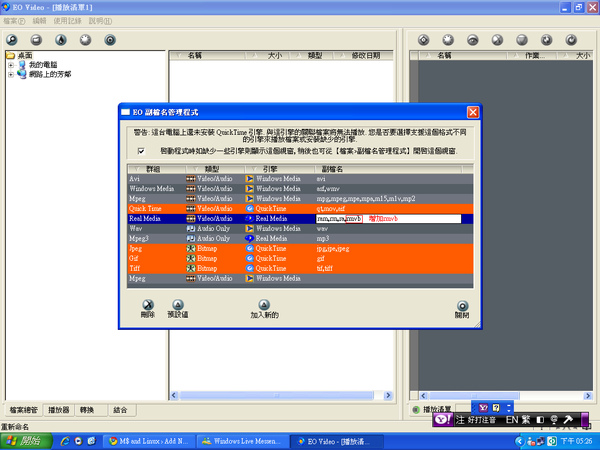Switch to the 檔案總管 tab
Image resolution: width=600 pixels, height=450 pixels.
click(x=23, y=410)
